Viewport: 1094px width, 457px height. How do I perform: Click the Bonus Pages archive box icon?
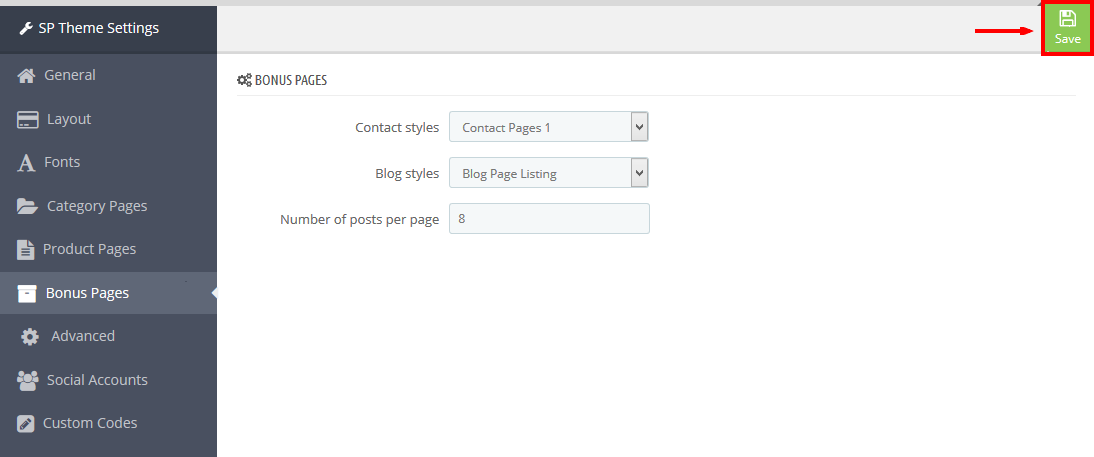[x=27, y=293]
